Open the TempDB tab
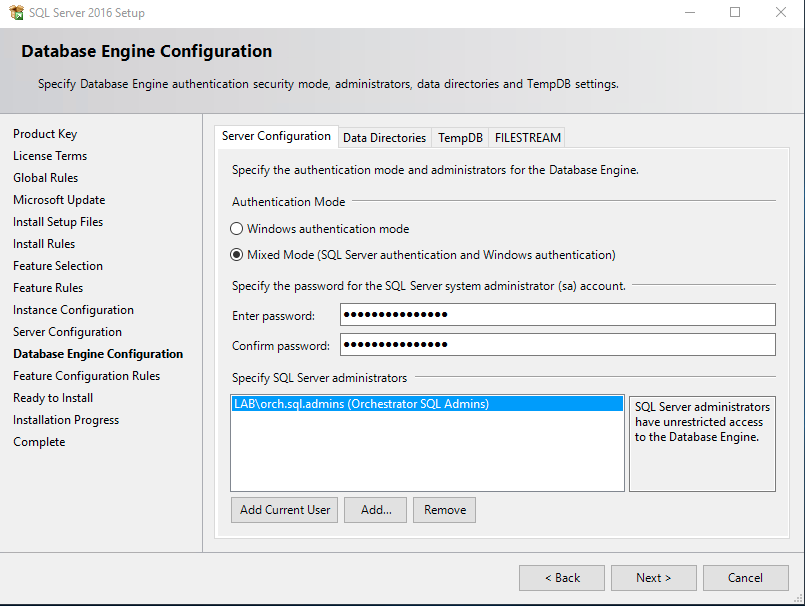805x606 pixels. 460,138
